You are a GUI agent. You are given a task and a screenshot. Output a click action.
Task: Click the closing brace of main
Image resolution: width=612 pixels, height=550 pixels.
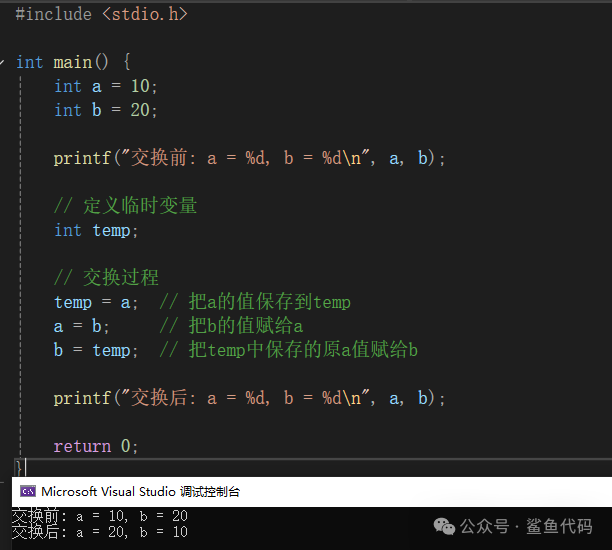[x=18, y=468]
